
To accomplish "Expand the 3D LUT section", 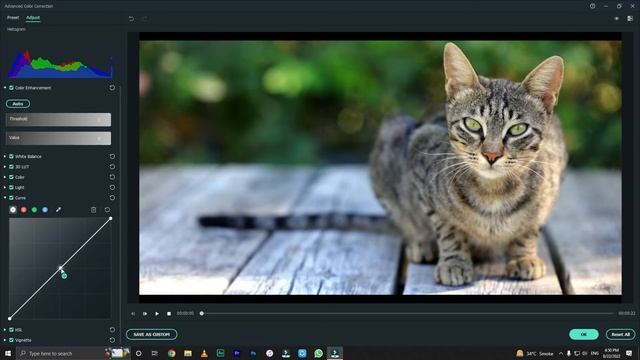I will pyautogui.click(x=5, y=167).
